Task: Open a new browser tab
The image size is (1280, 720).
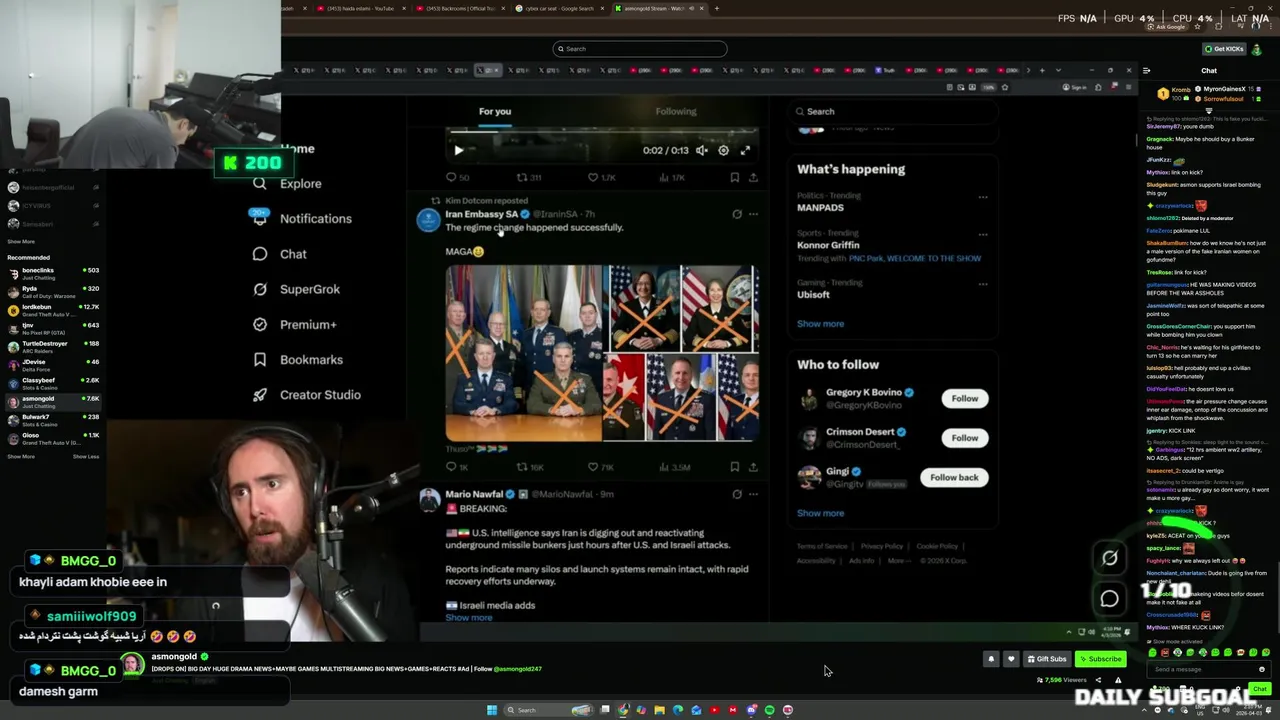Action: tap(716, 8)
